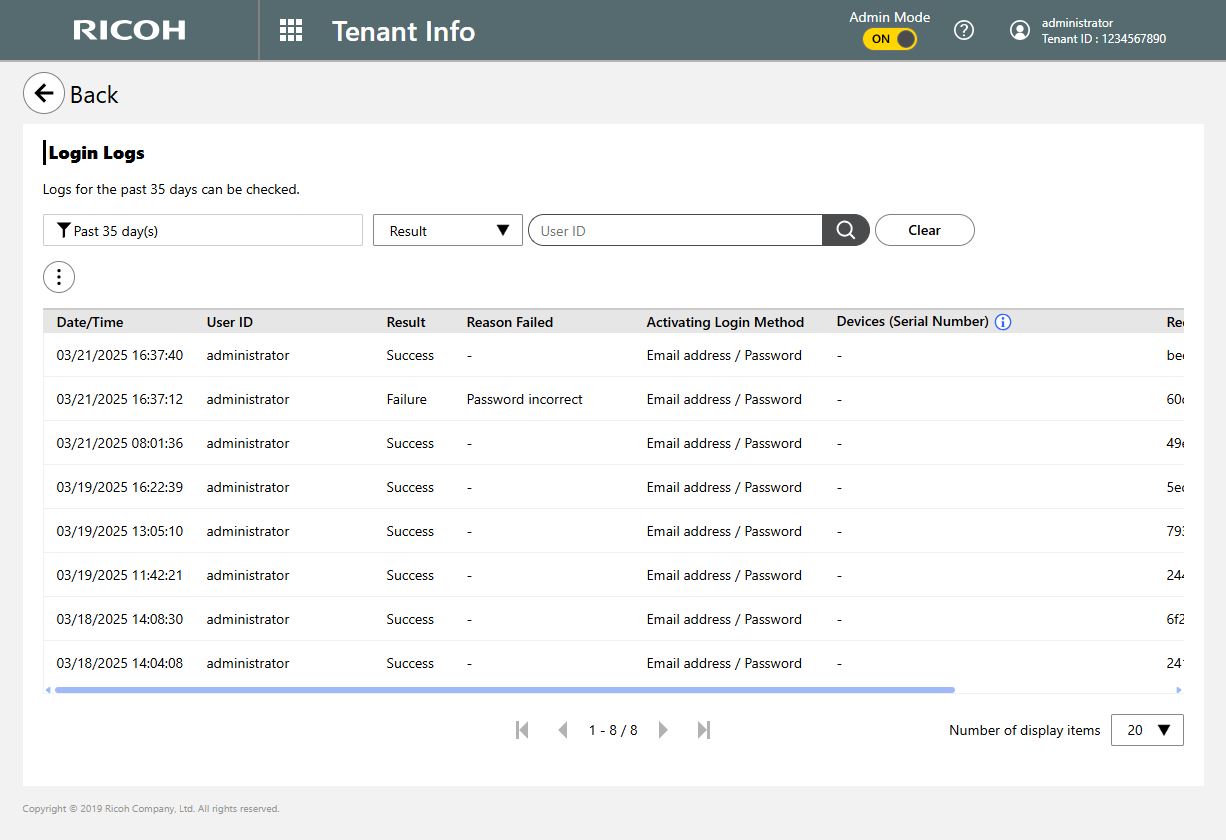Go to the next page arrow
Image resolution: width=1226 pixels, height=840 pixels.
663,730
